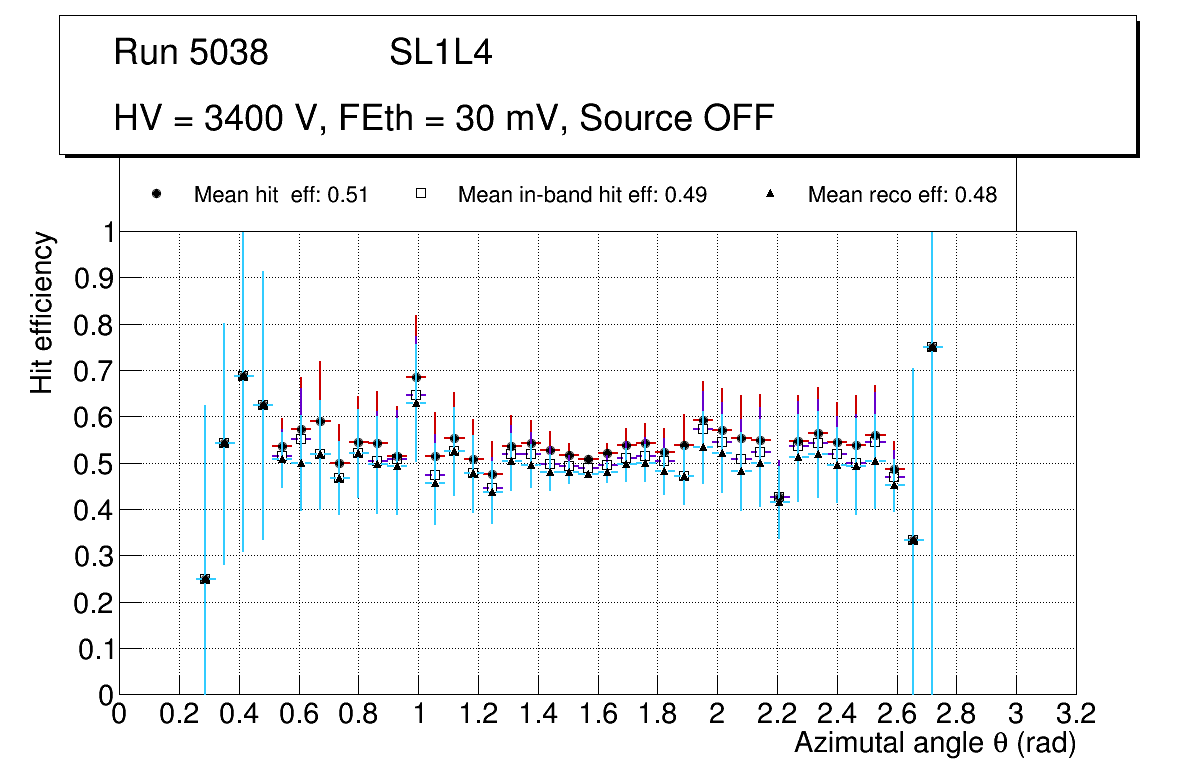Select the lowest data point at efficiency 0.25

[205, 579]
